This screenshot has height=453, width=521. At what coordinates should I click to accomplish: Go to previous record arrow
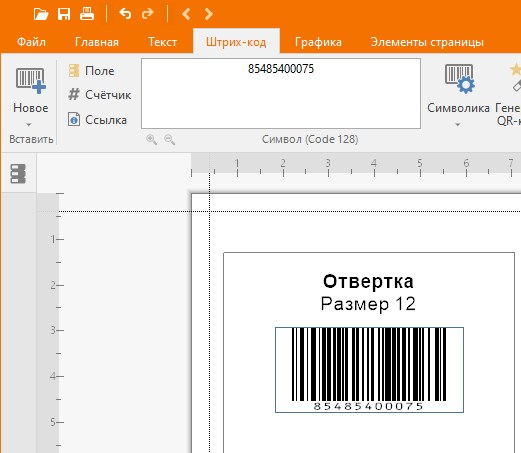(x=186, y=14)
